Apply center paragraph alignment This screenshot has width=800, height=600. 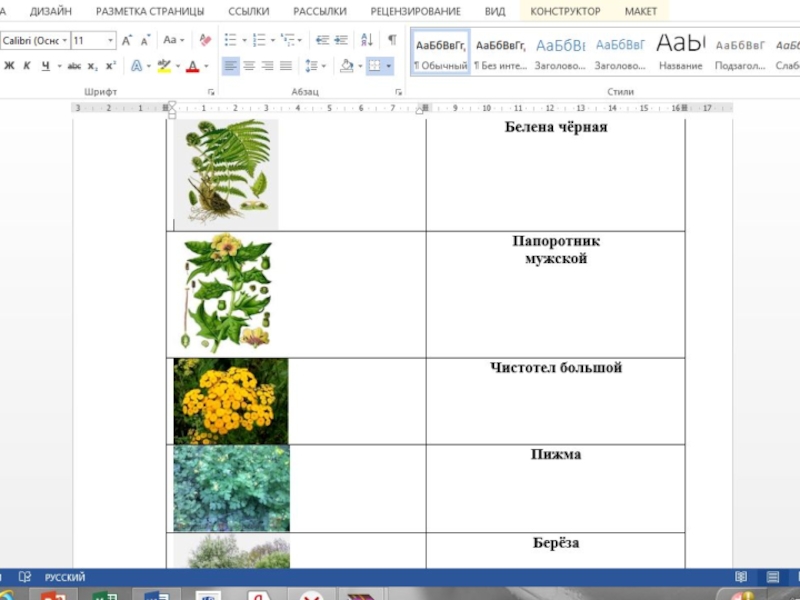[249, 66]
